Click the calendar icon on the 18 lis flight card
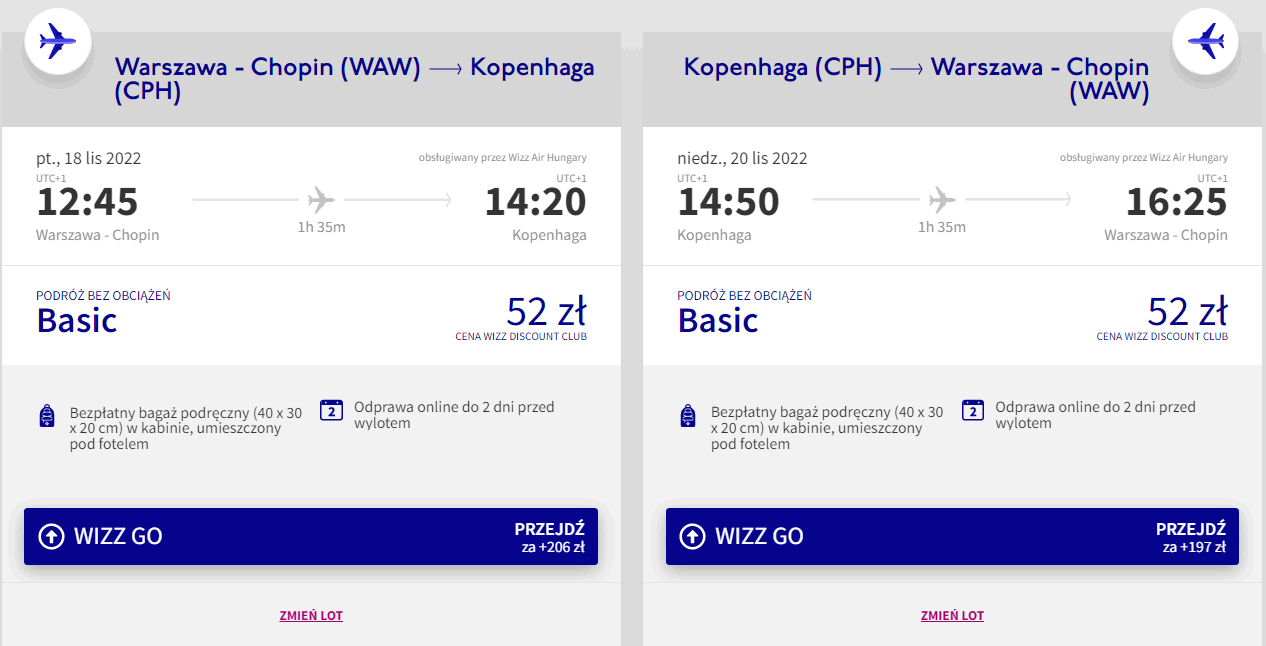 pyautogui.click(x=331, y=410)
